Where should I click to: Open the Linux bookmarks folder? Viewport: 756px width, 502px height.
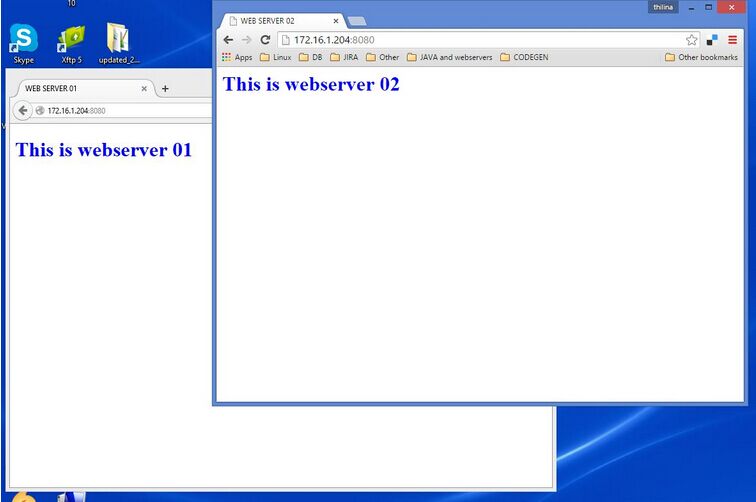click(x=275, y=57)
